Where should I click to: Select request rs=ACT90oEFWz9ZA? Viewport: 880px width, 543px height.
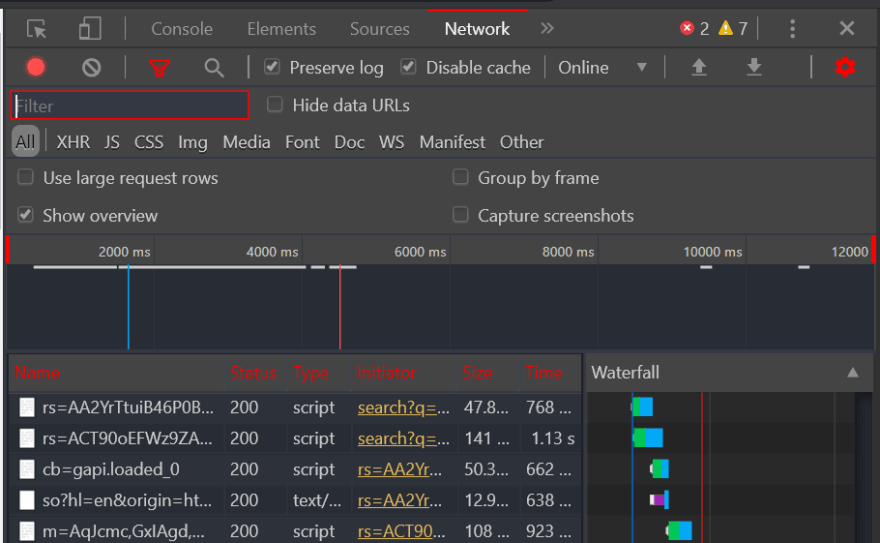[x=127, y=438]
